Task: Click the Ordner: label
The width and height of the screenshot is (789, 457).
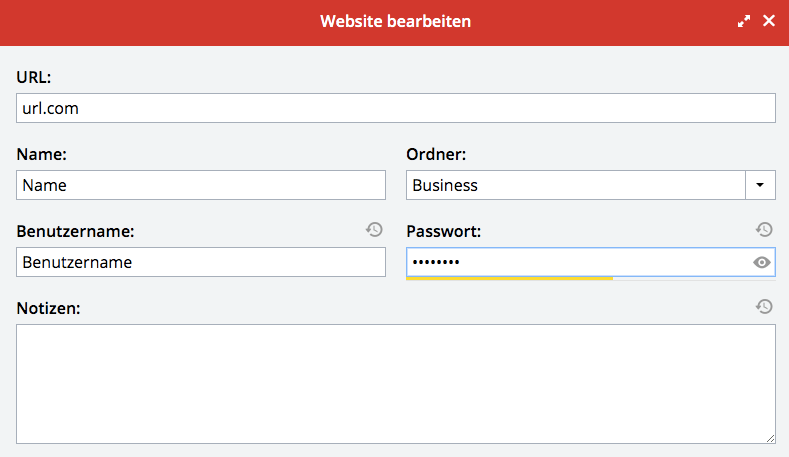Action: 436,155
